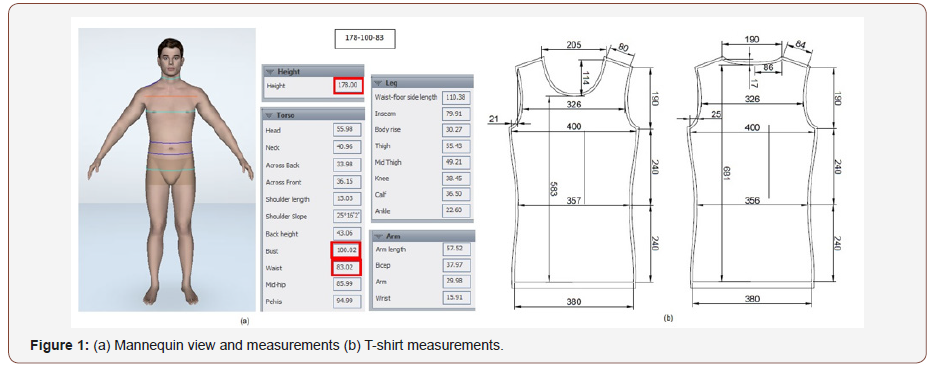Click the Mid-hip value field
The image size is (942, 370).
pos(347,285)
